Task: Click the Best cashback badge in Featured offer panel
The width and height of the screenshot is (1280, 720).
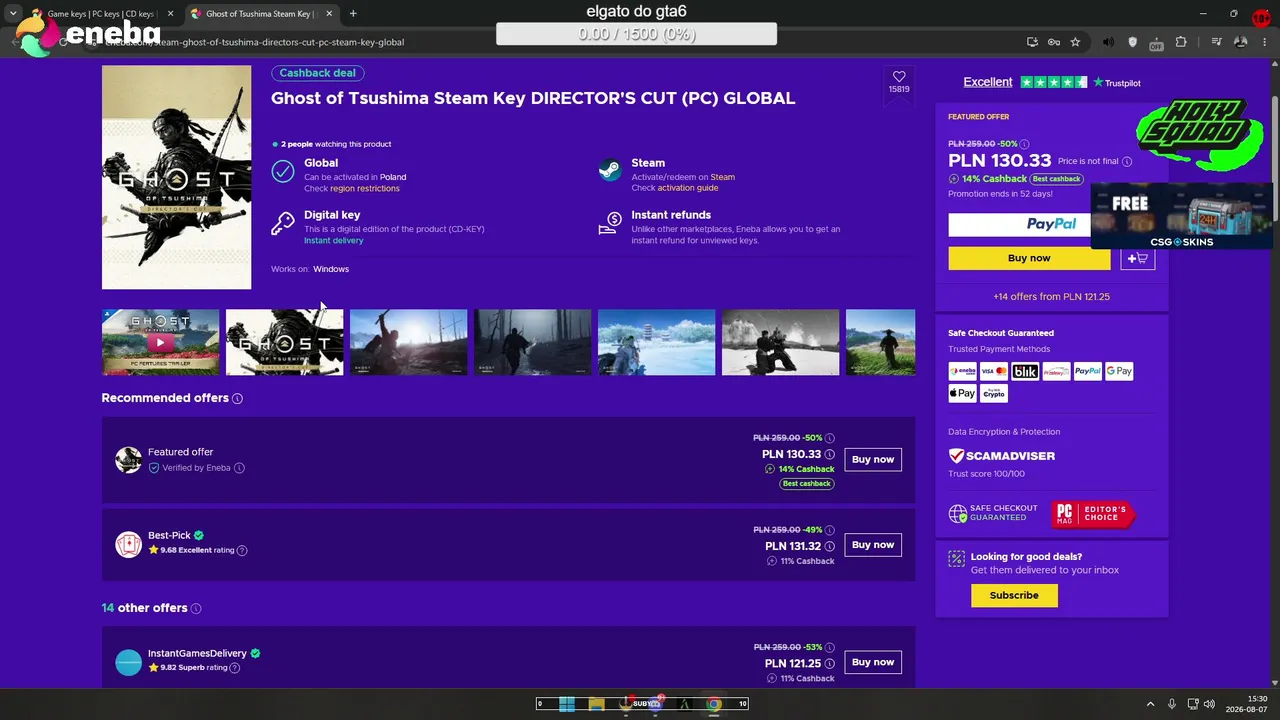Action: pos(1057,179)
